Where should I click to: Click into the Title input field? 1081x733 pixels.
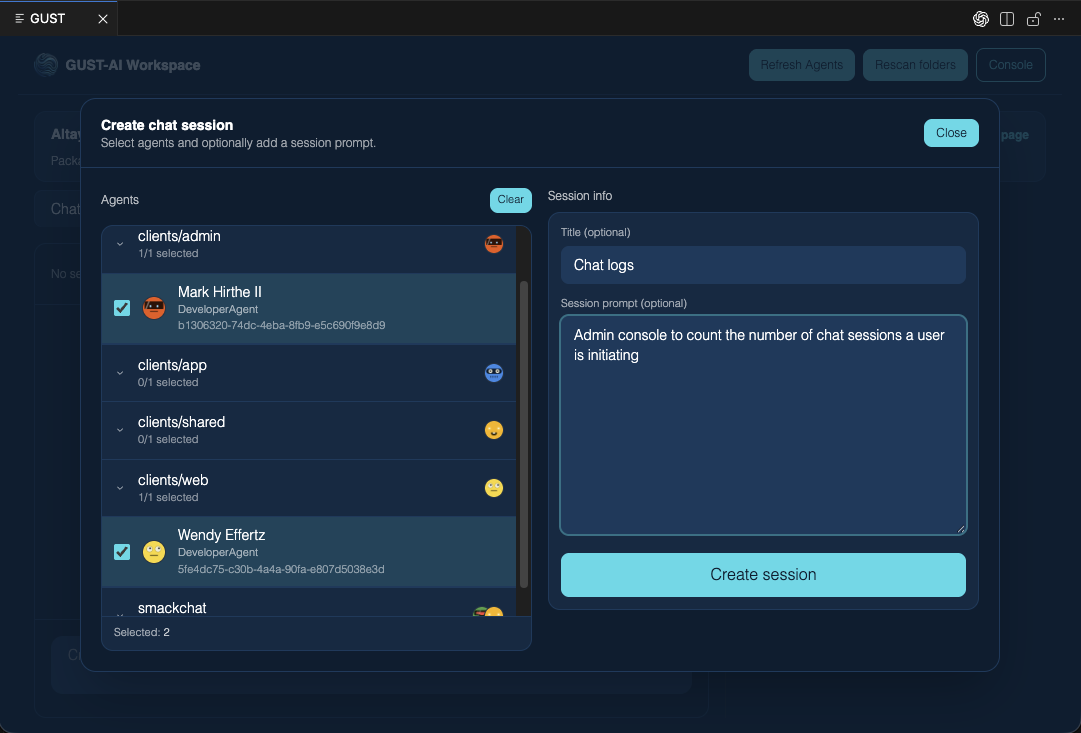coord(763,265)
